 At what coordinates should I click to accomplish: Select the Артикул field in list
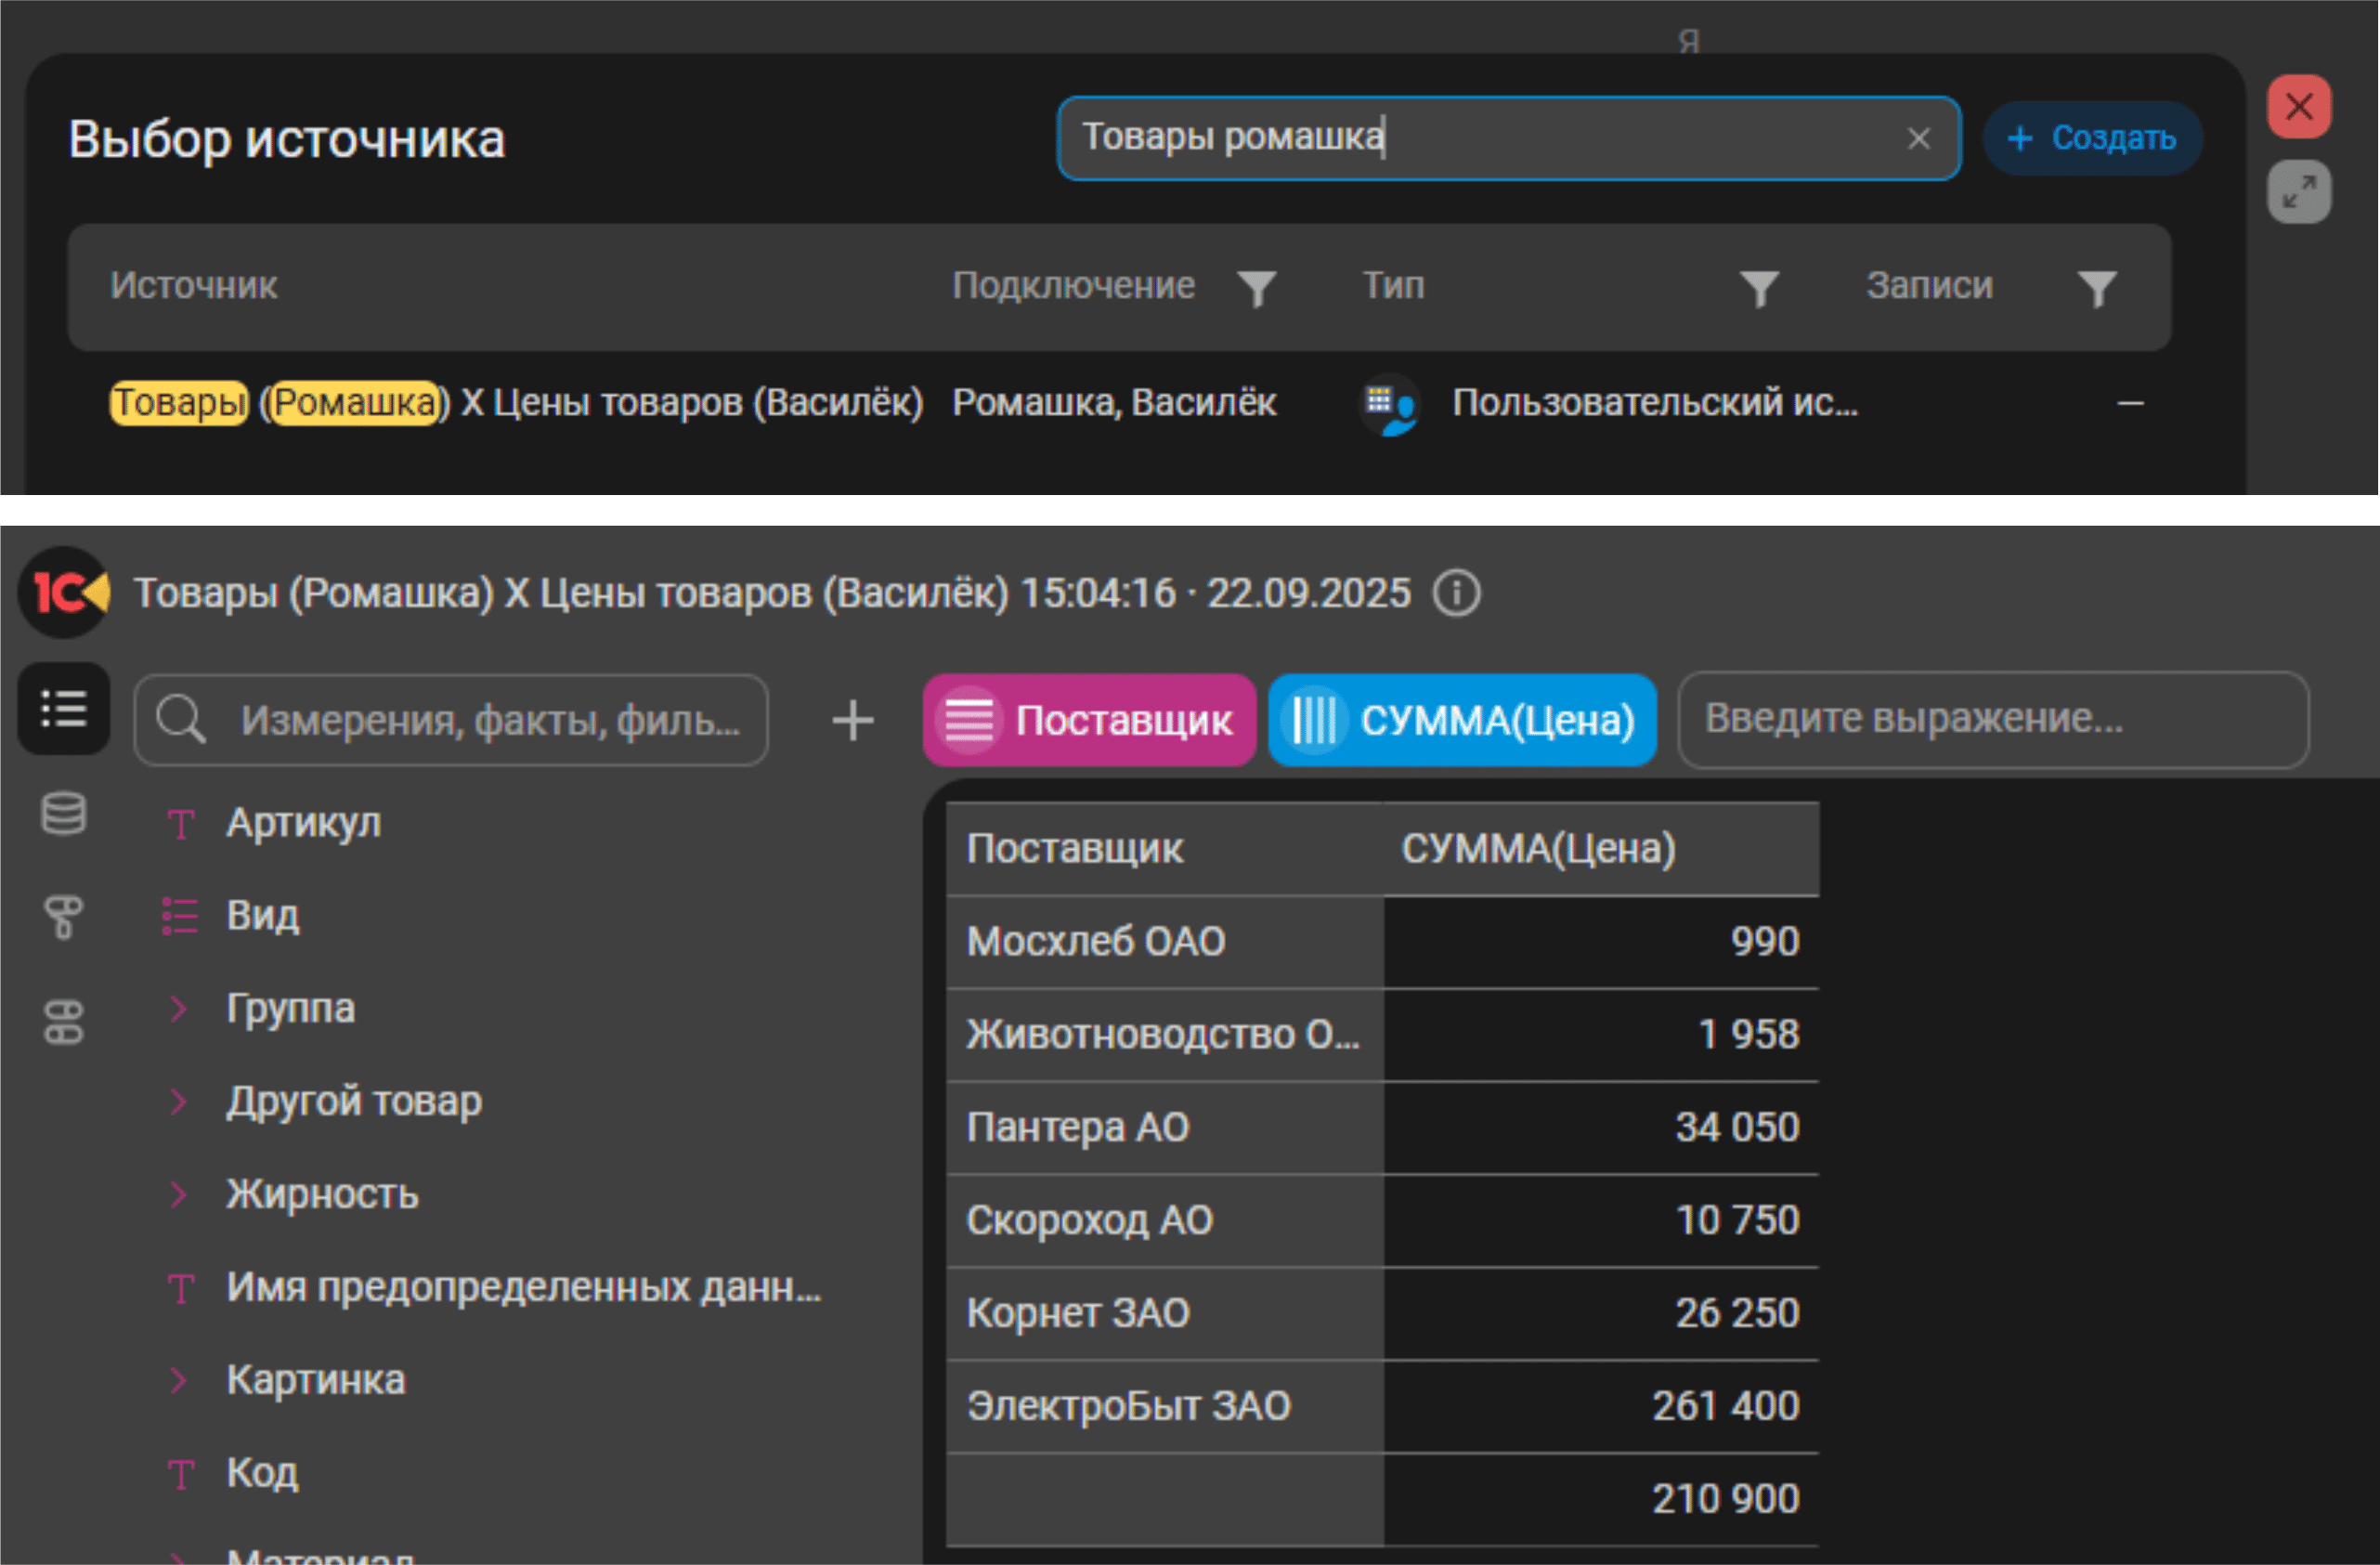click(303, 823)
